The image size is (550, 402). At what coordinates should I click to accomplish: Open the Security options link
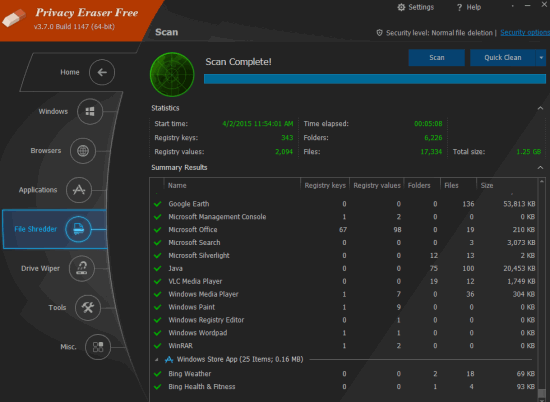click(x=525, y=33)
